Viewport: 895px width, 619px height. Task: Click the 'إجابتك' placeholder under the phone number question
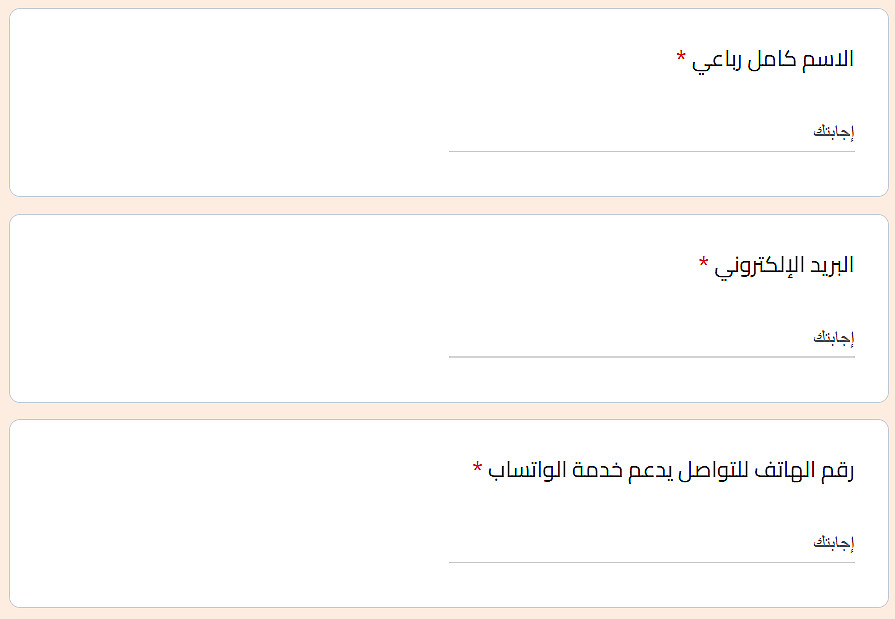[833, 543]
